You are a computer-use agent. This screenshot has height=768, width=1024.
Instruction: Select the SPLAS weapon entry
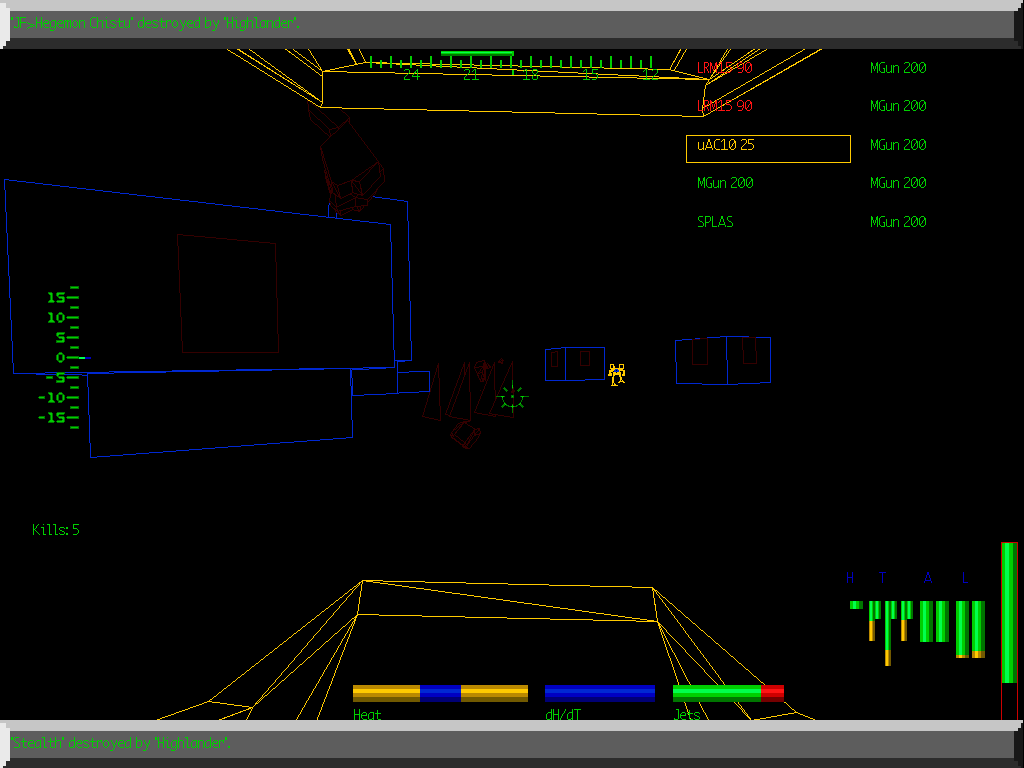point(715,222)
